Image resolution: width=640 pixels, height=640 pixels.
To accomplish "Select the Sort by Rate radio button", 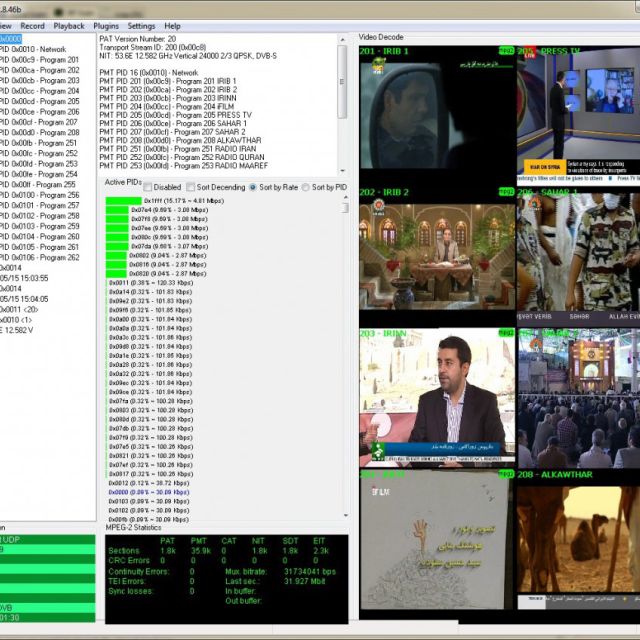I will tap(253, 187).
